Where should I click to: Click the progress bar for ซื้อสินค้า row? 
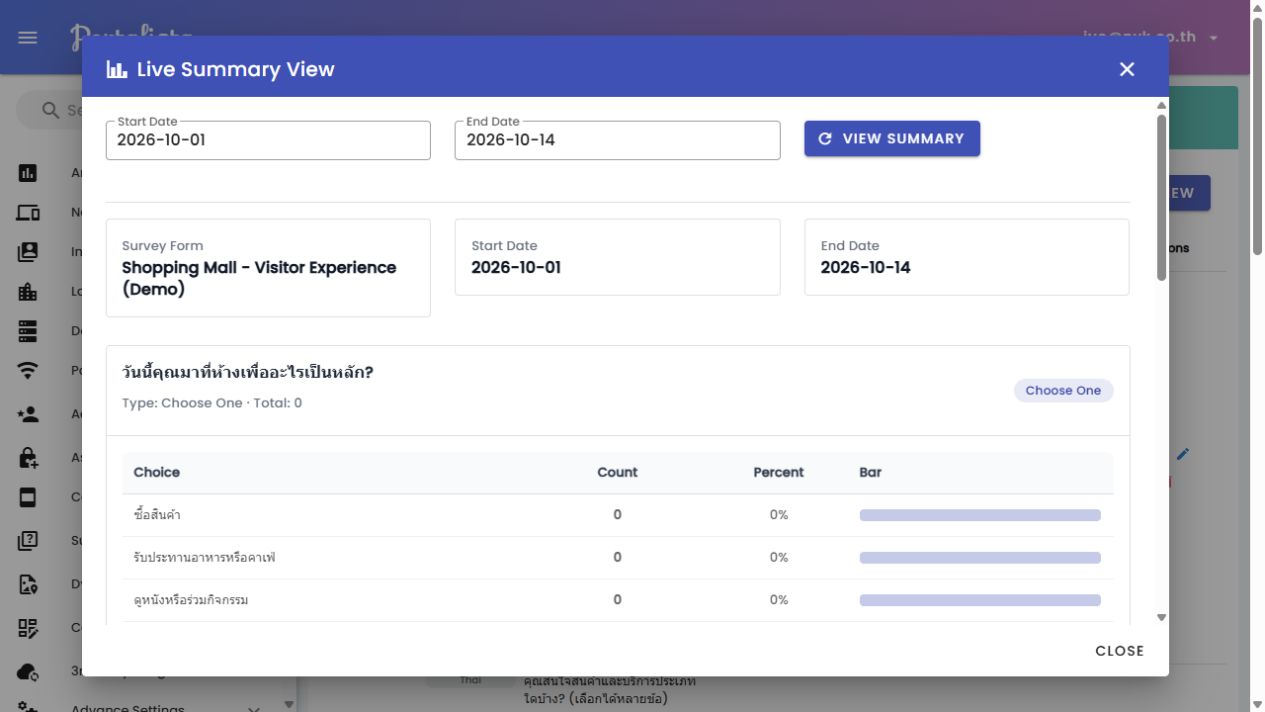(980, 515)
